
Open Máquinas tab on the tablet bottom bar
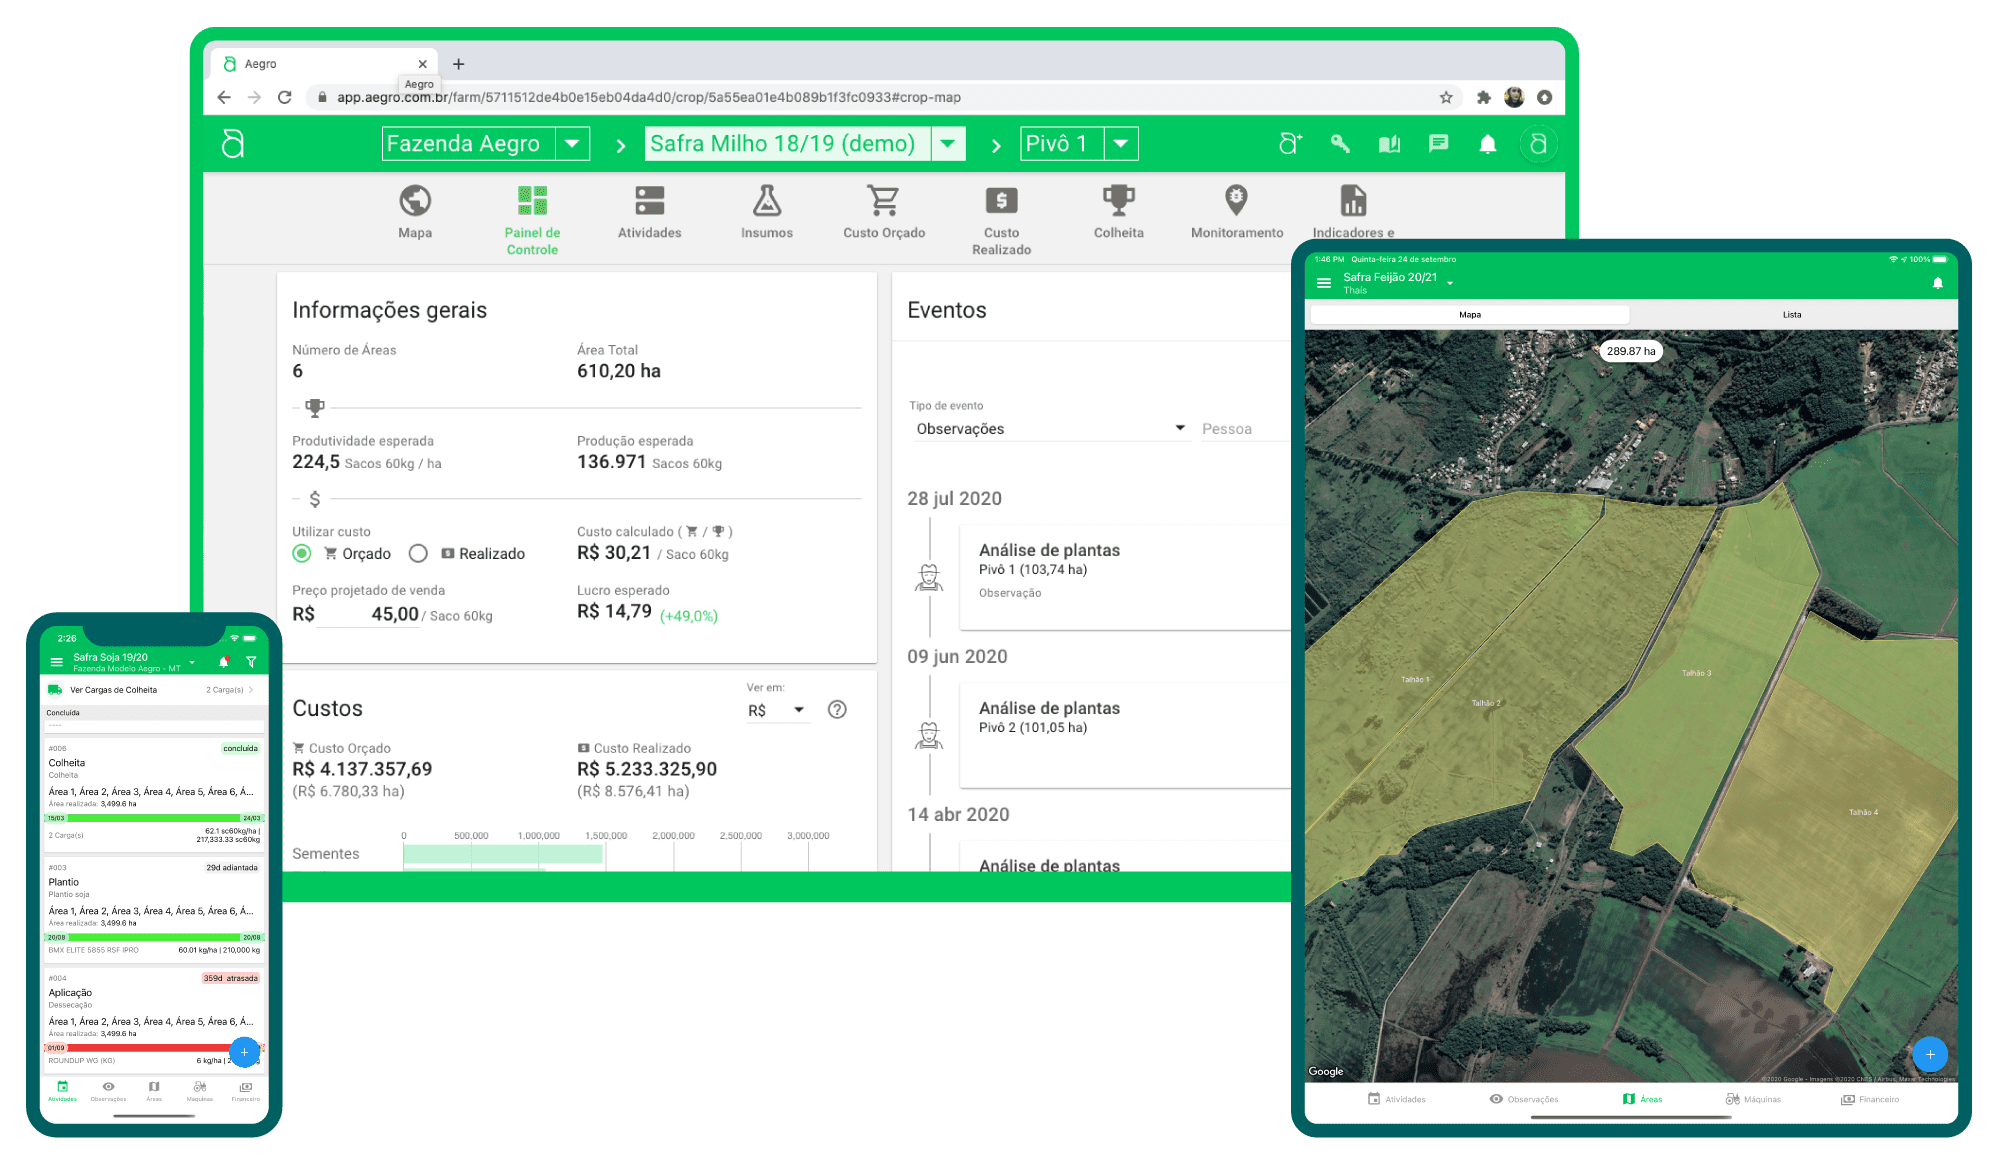(x=1755, y=1098)
